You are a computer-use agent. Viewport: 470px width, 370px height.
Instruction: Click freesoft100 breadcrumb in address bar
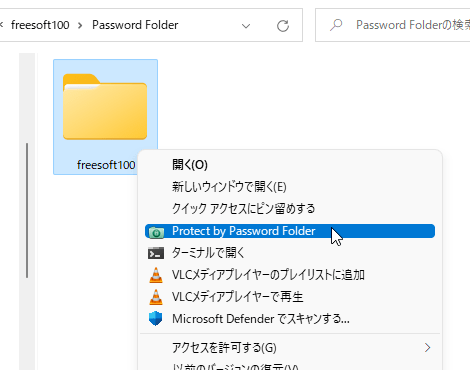click(x=40, y=25)
